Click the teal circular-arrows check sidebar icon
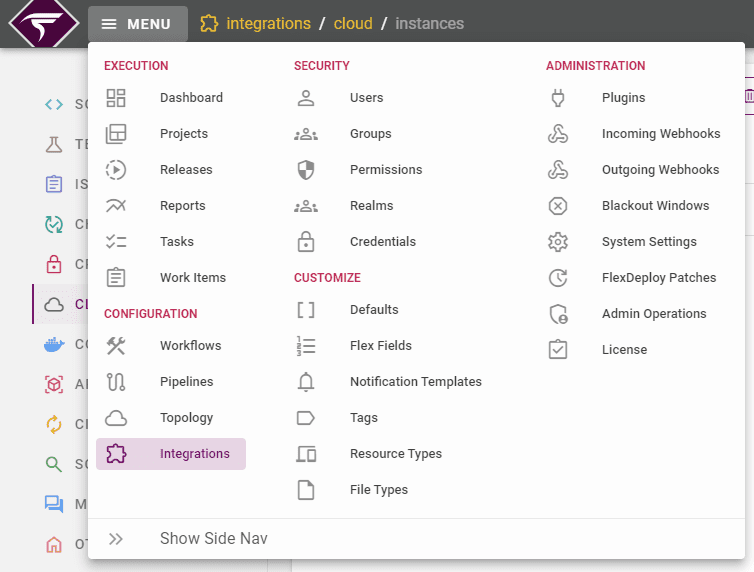Image resolution: width=754 pixels, height=572 pixels. click(x=54, y=224)
